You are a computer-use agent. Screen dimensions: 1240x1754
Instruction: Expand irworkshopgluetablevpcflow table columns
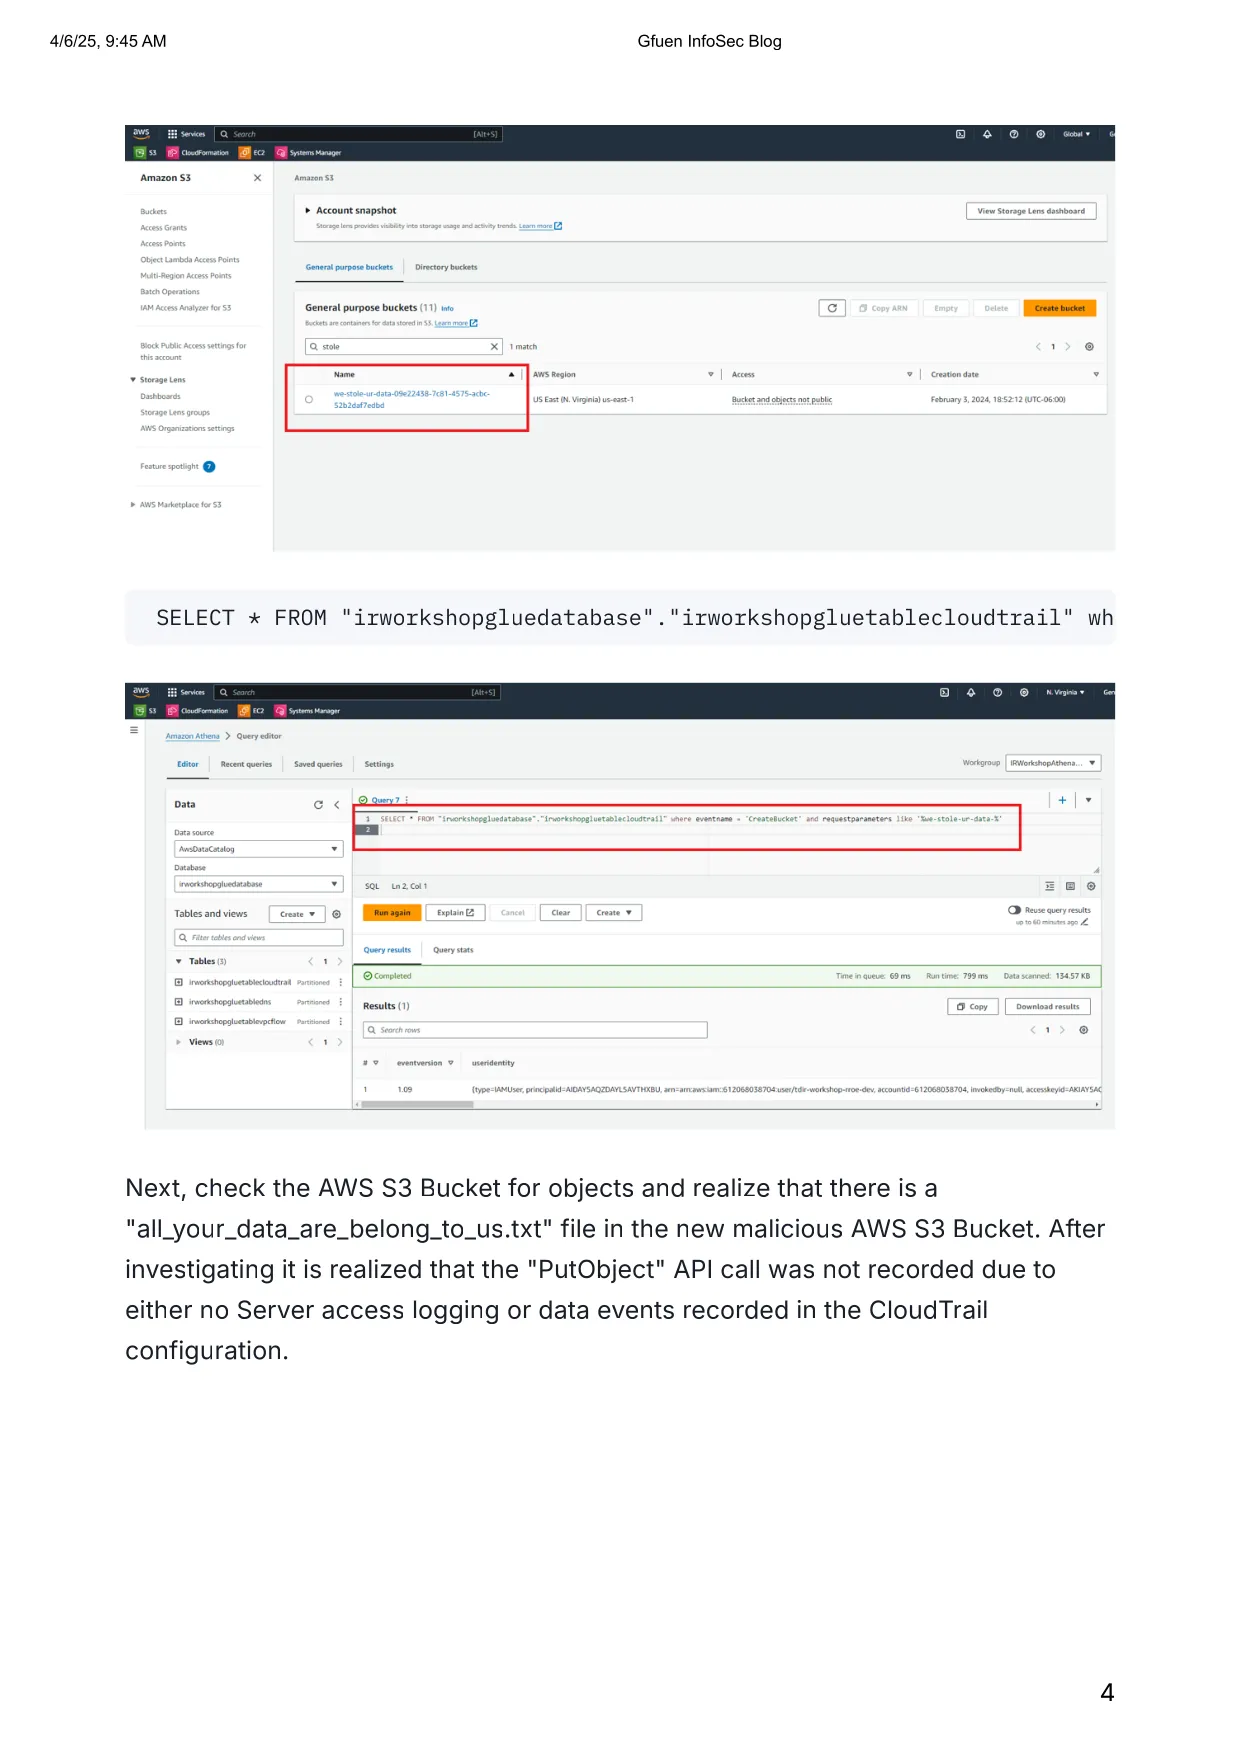click(179, 1022)
